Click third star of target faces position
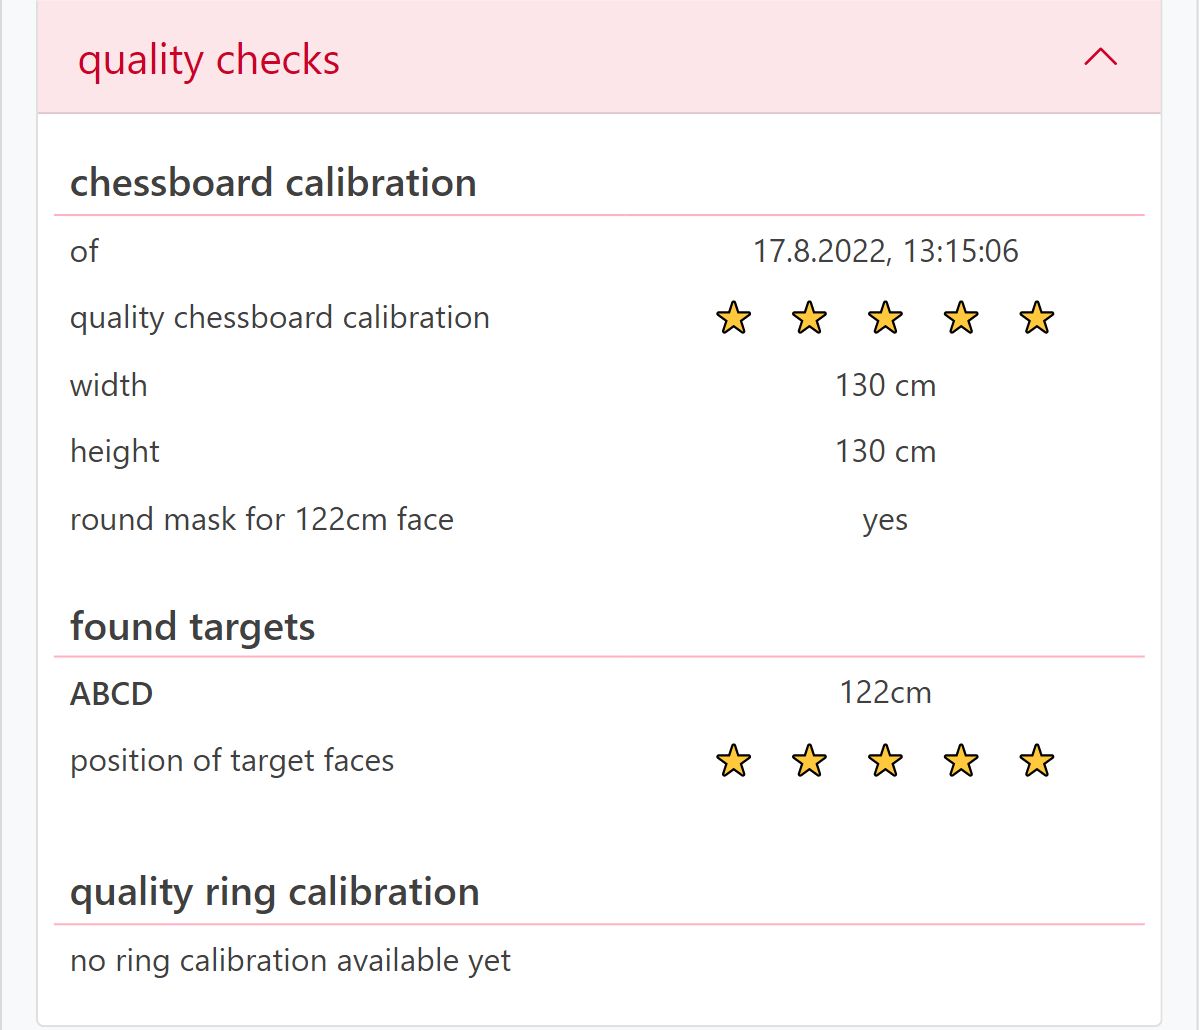Image resolution: width=1200 pixels, height=1030 pixels. (885, 762)
